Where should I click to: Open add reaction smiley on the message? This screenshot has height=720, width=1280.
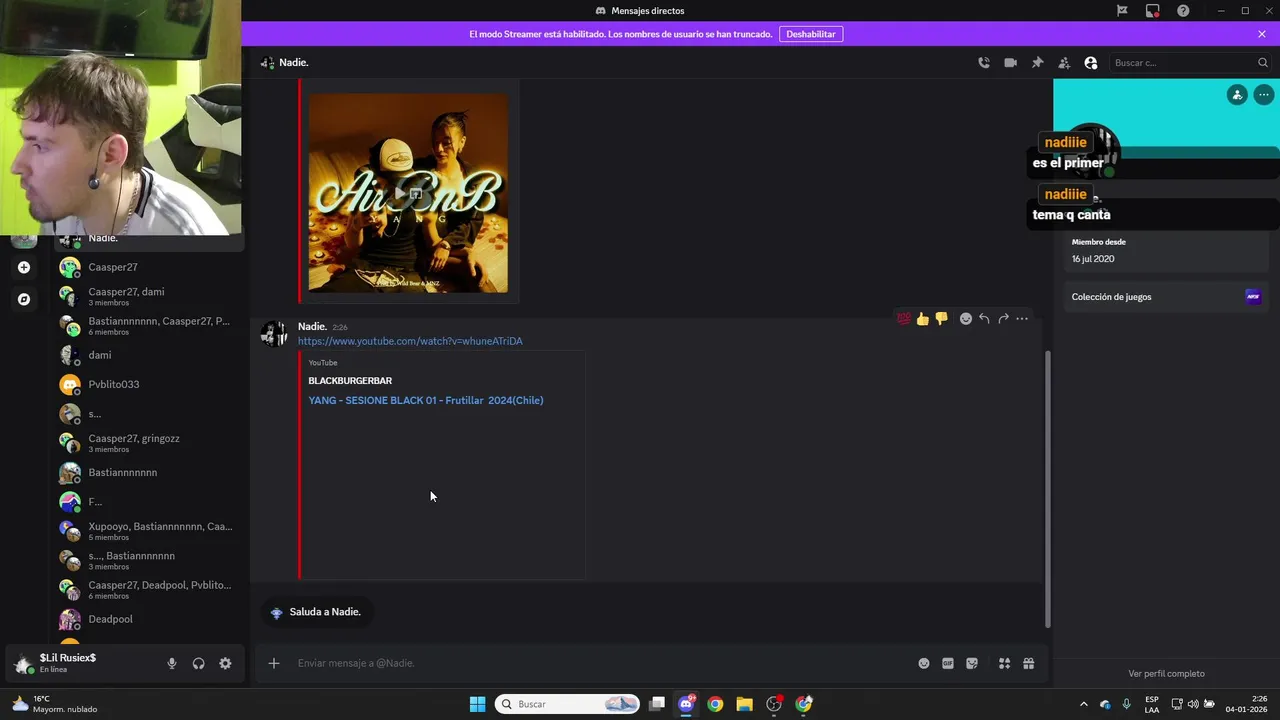click(x=966, y=318)
